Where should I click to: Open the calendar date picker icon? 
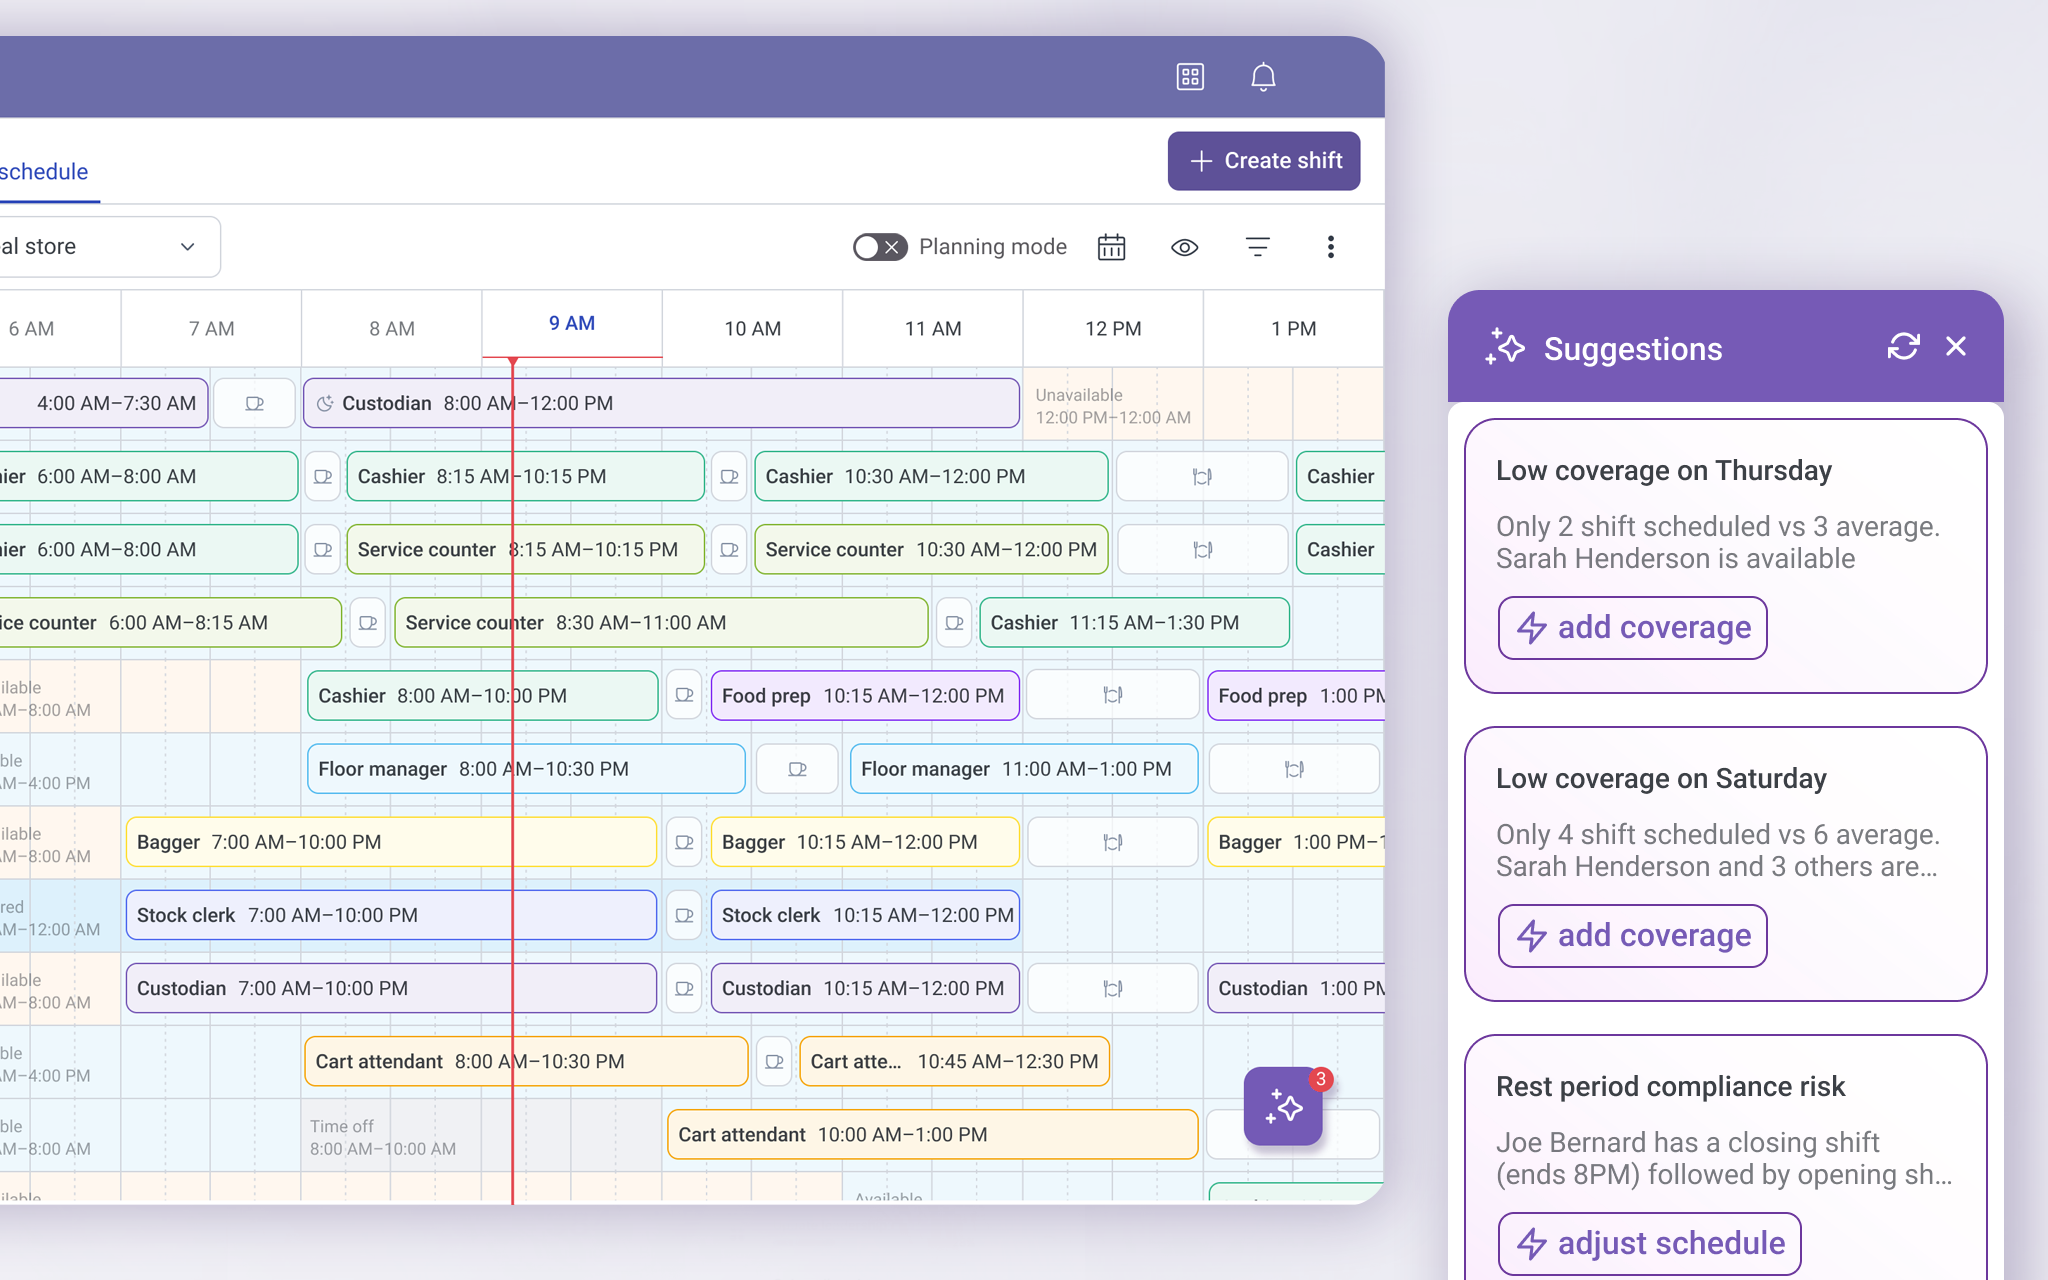(x=1111, y=247)
